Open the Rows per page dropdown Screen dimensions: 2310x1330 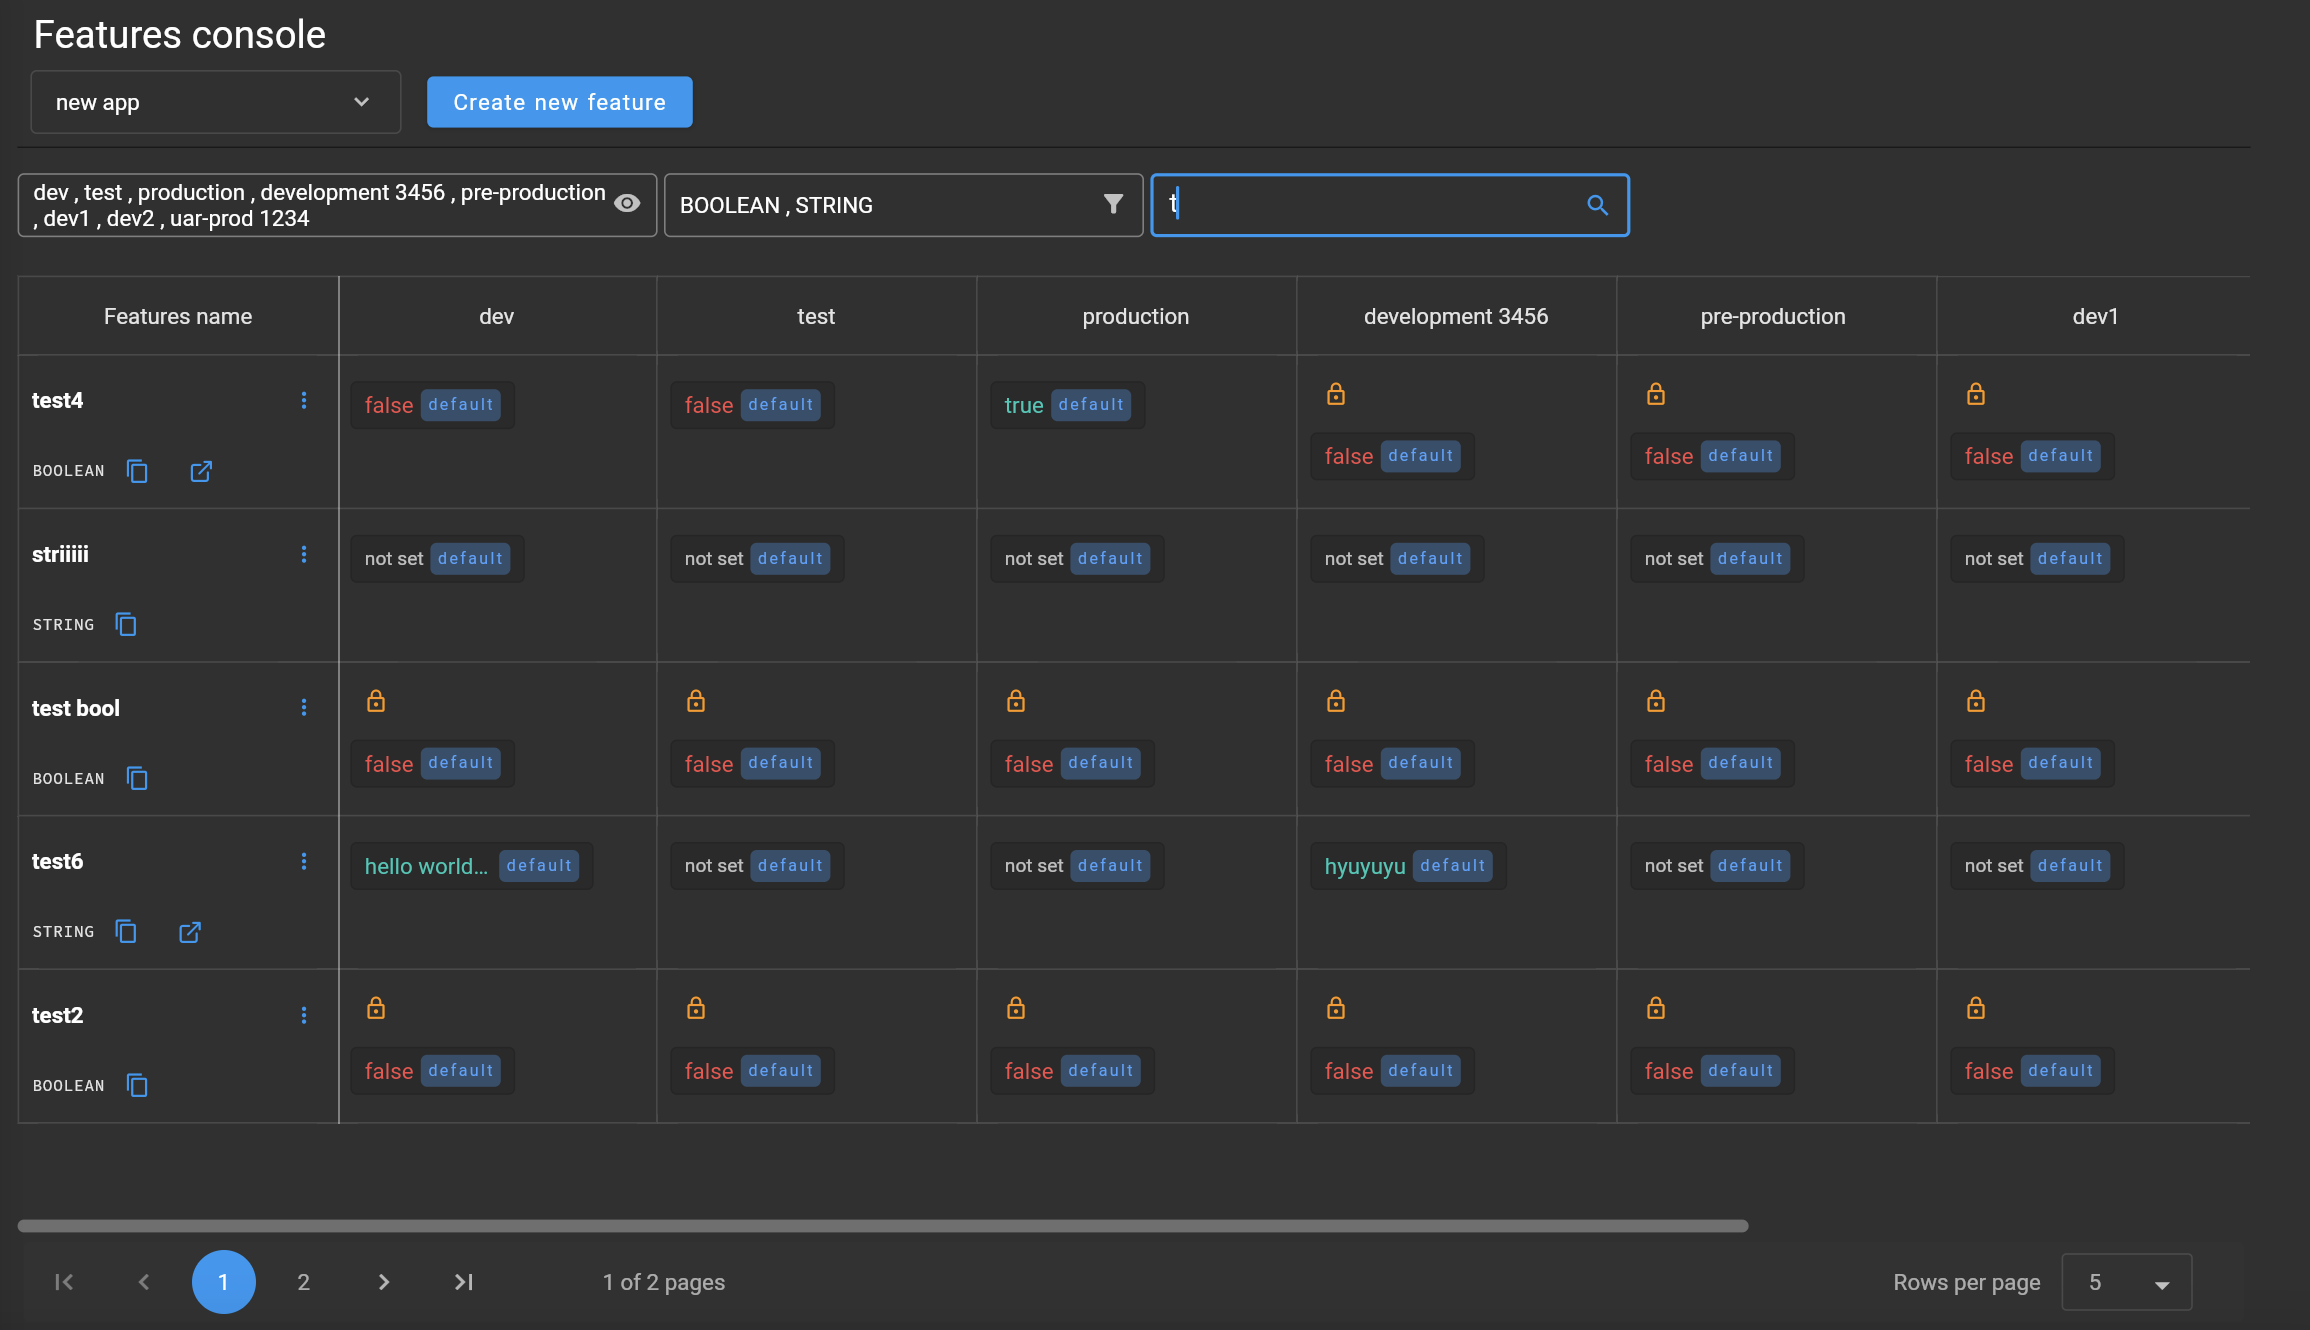[x=2126, y=1281]
